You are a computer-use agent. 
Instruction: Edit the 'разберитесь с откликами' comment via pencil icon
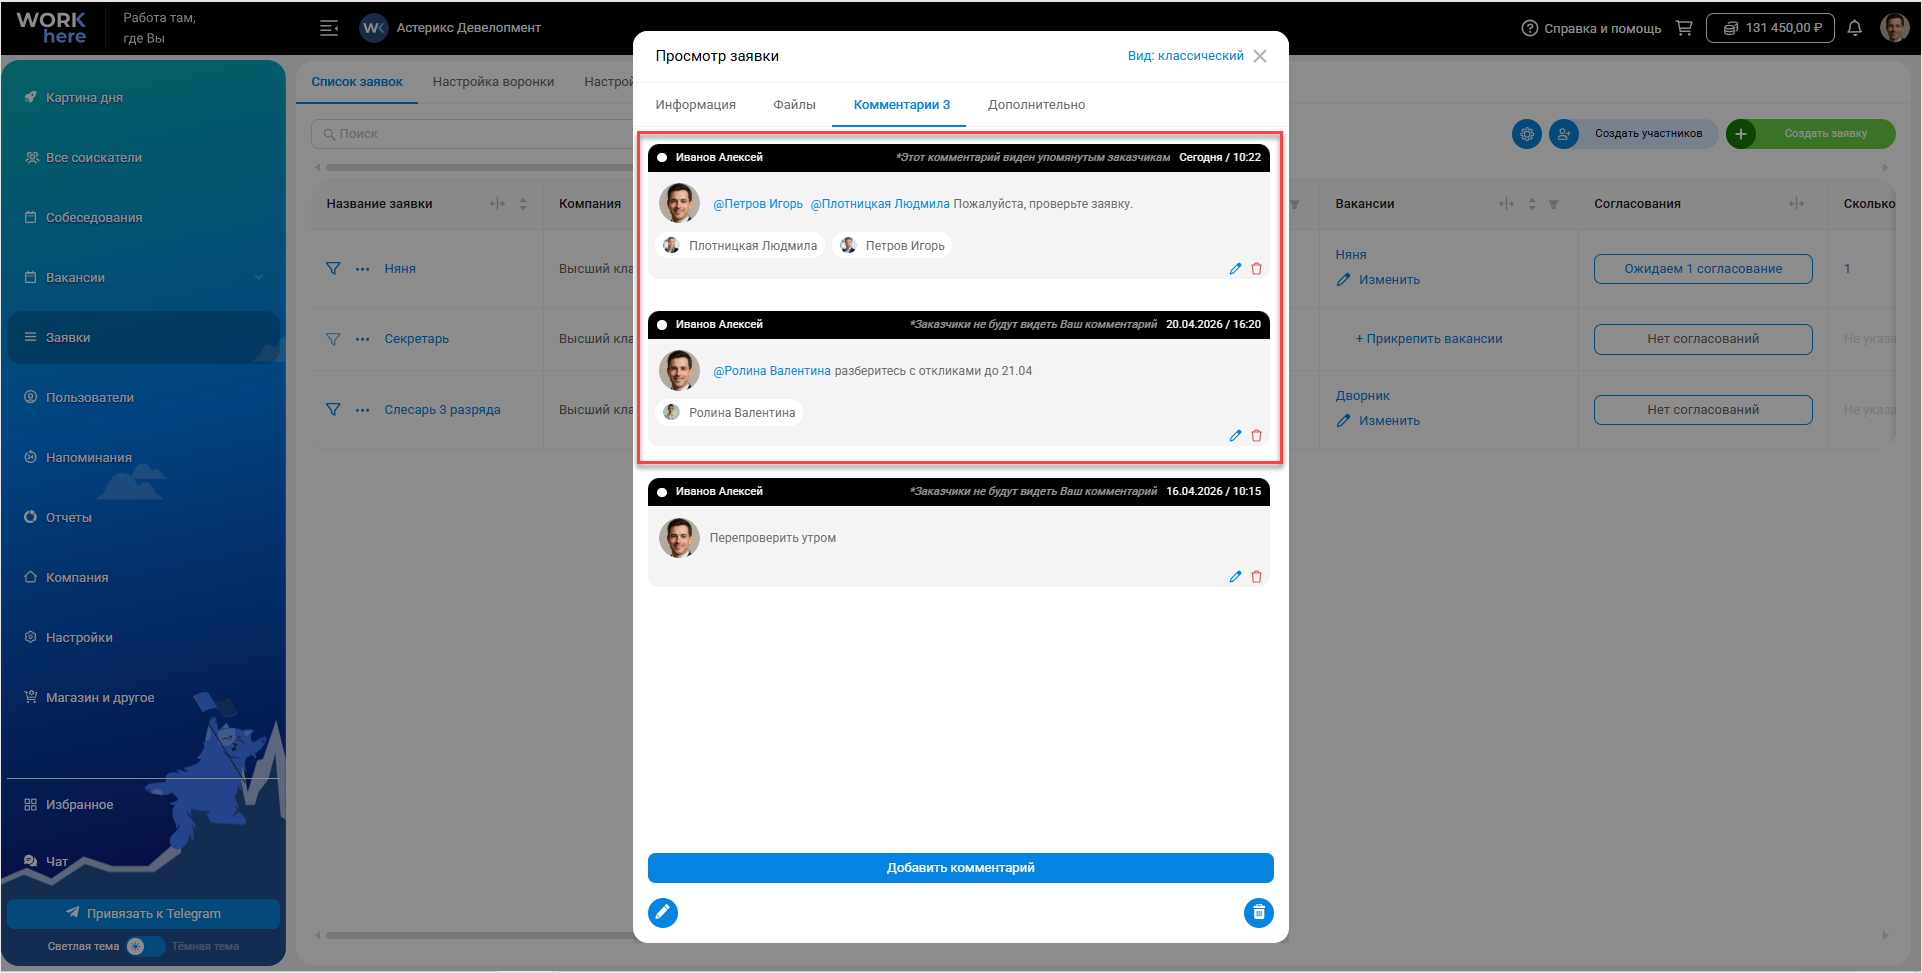pos(1235,436)
